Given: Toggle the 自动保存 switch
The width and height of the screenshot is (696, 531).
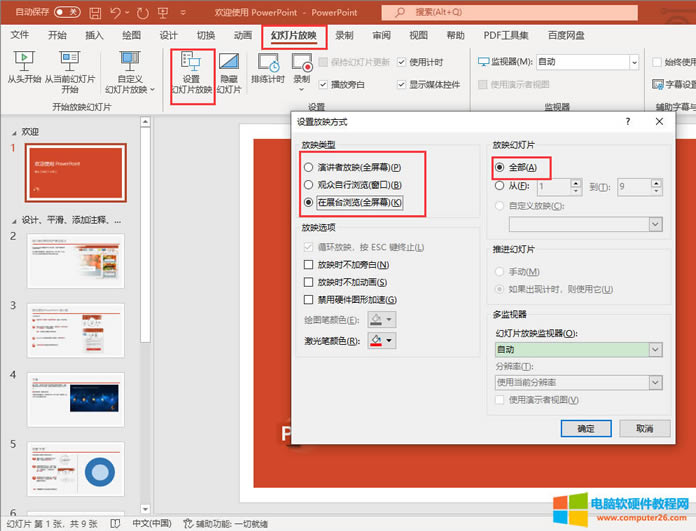Looking at the screenshot, I should point(66,12).
